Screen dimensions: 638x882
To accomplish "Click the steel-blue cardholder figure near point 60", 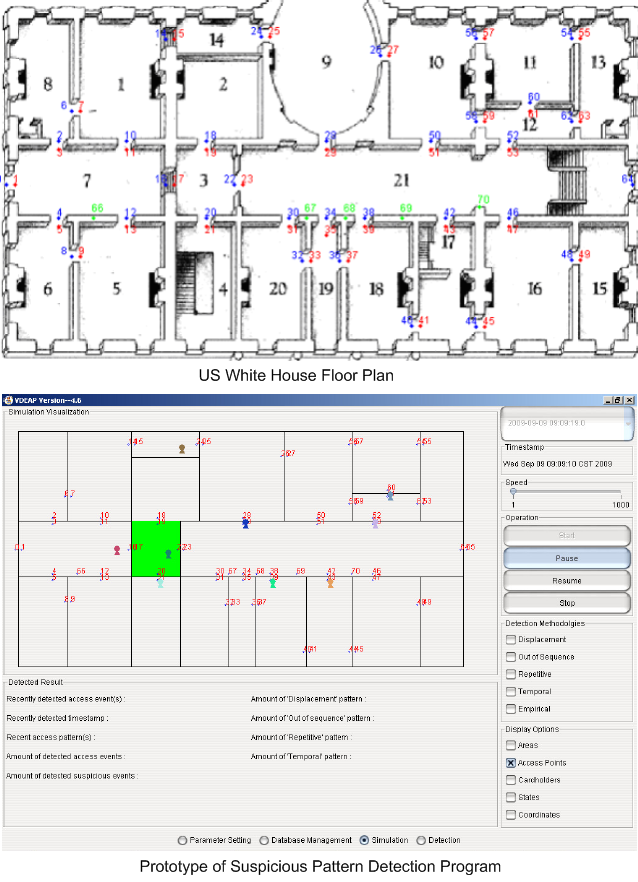I will click(390, 496).
